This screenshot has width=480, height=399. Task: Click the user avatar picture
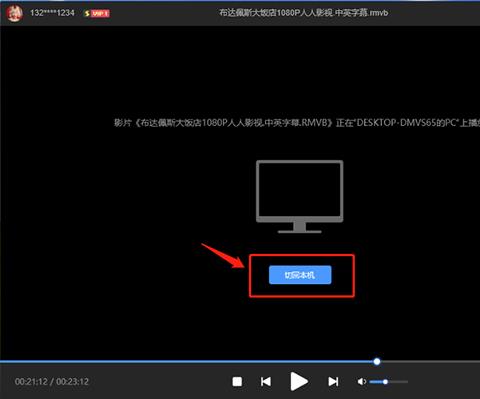pyautogui.click(x=14, y=13)
